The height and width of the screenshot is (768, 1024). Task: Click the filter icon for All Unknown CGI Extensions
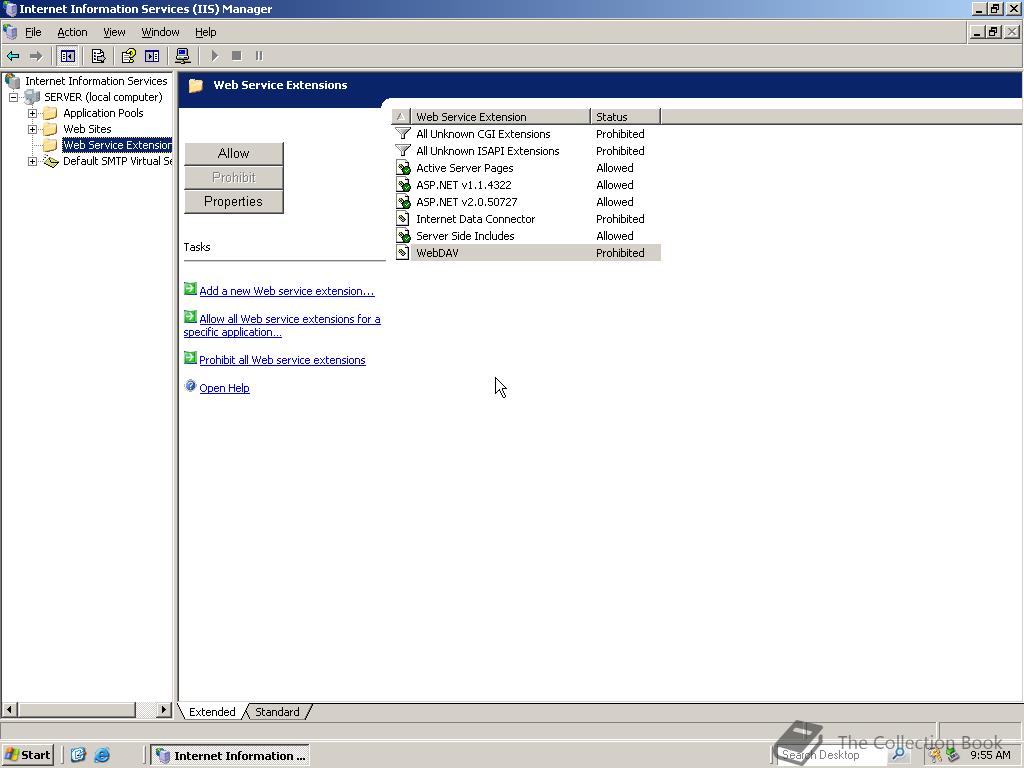pos(403,134)
